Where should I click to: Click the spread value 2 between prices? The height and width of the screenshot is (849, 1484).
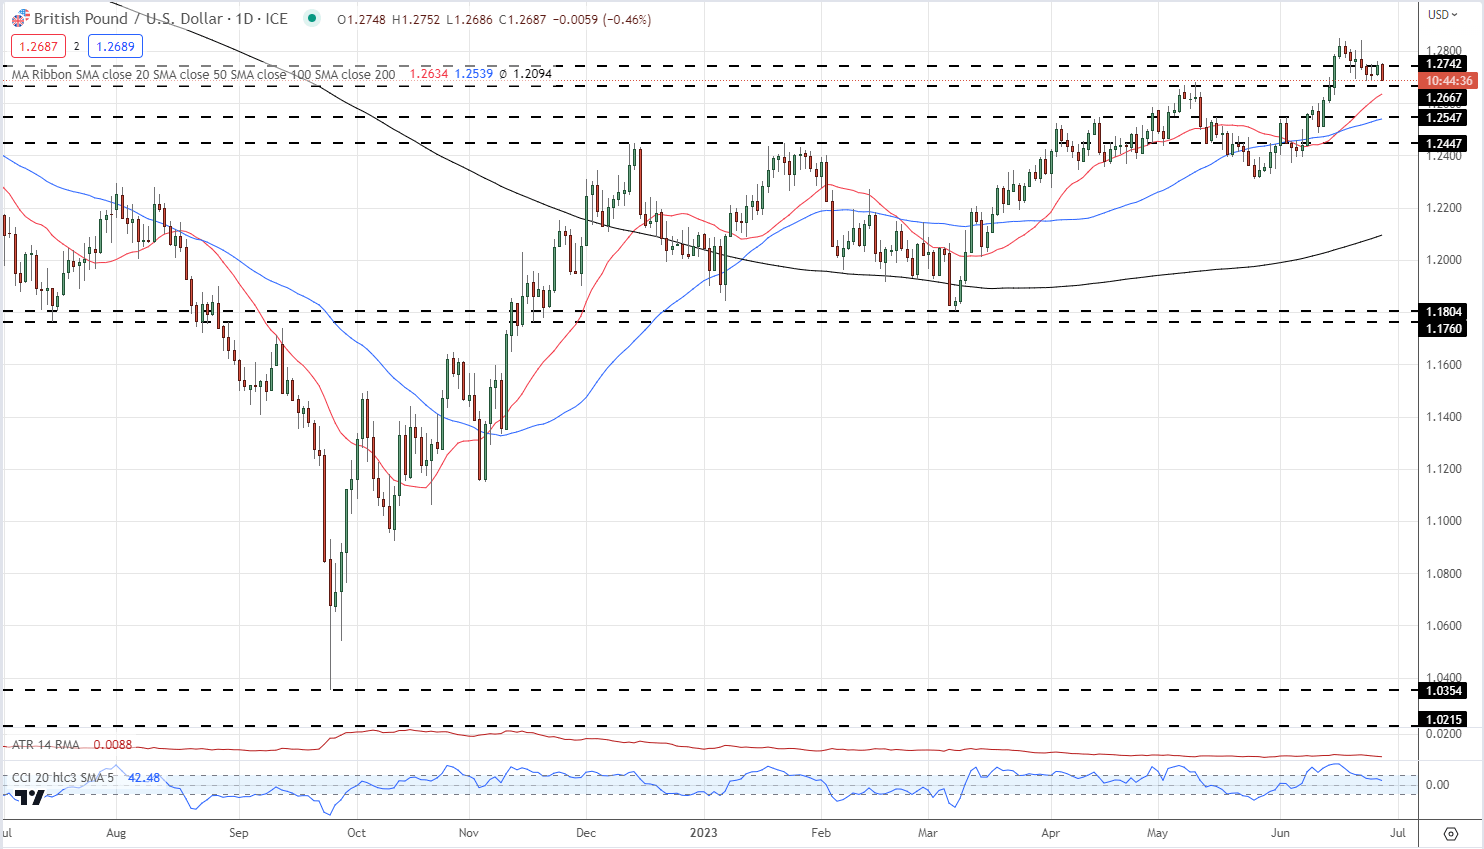77,46
